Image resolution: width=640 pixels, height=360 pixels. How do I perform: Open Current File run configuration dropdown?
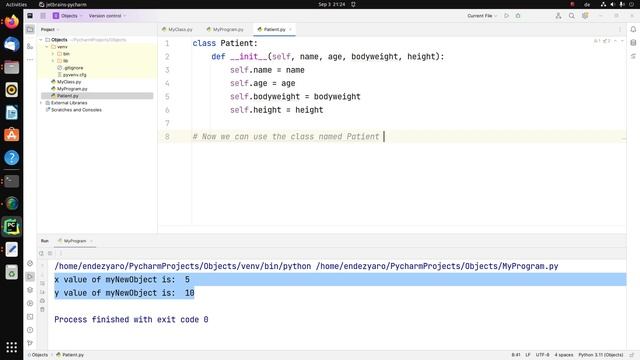tap(482, 16)
